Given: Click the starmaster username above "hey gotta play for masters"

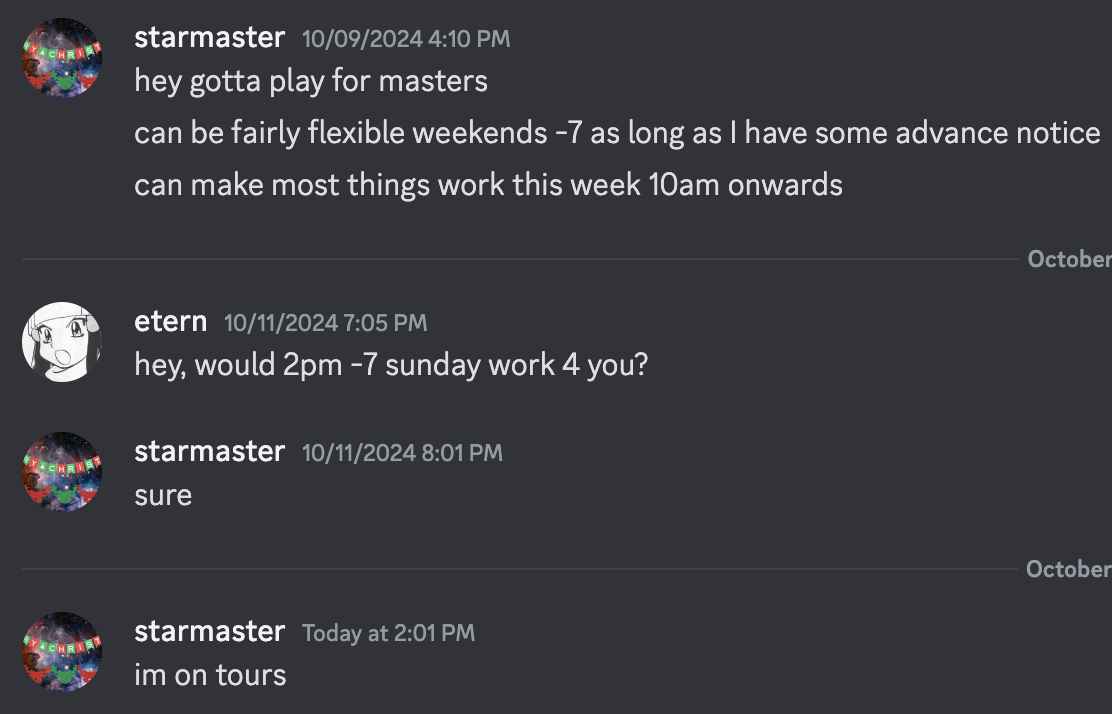Looking at the screenshot, I should (x=209, y=38).
